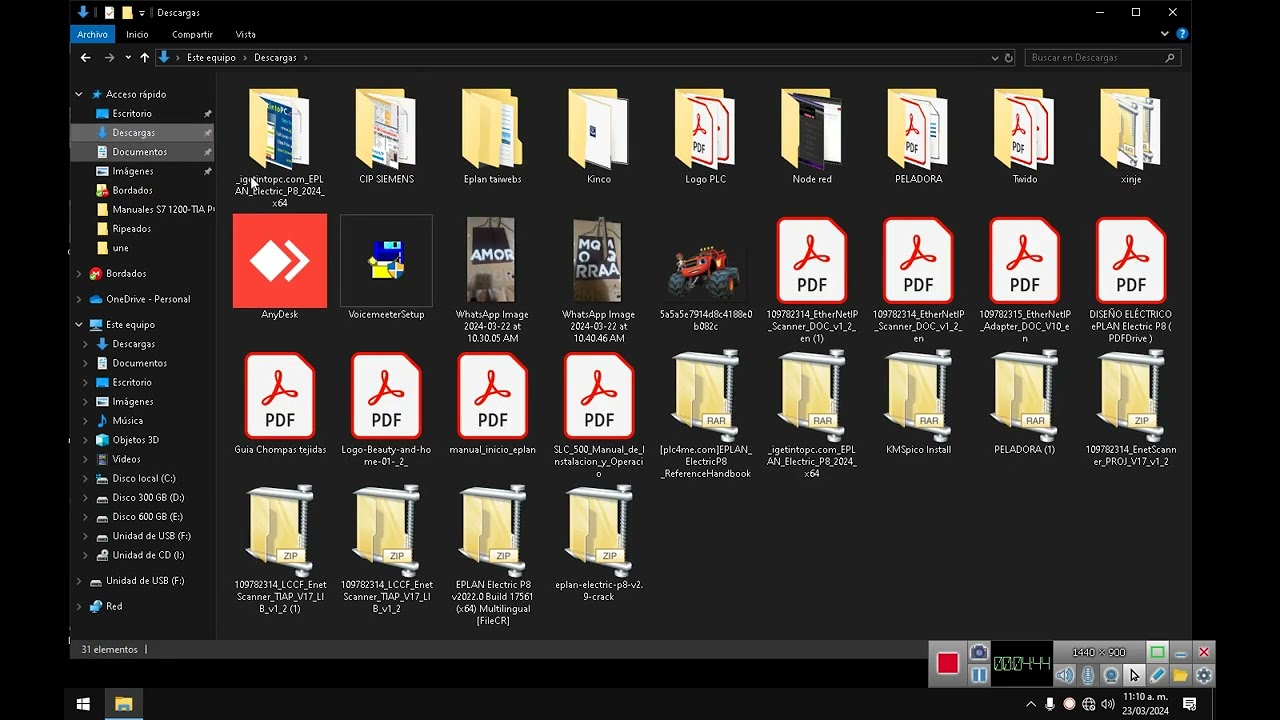Image resolution: width=1280 pixels, height=720 pixels.
Task: Refresh the Descargas folder view
Action: tap(1009, 58)
